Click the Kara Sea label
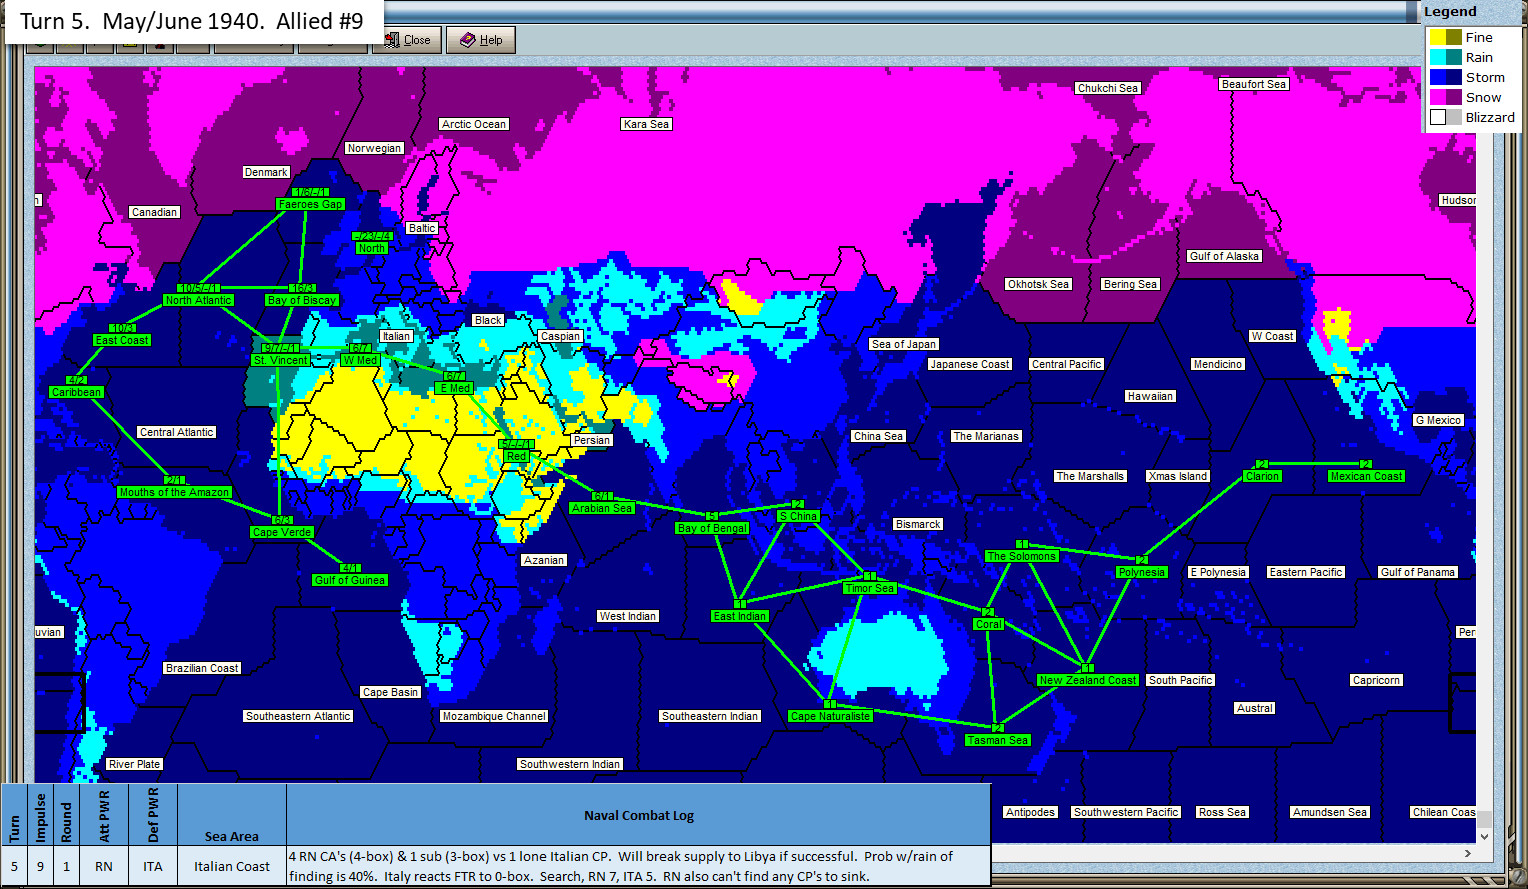Image resolution: width=1528 pixels, height=889 pixels. pos(646,124)
